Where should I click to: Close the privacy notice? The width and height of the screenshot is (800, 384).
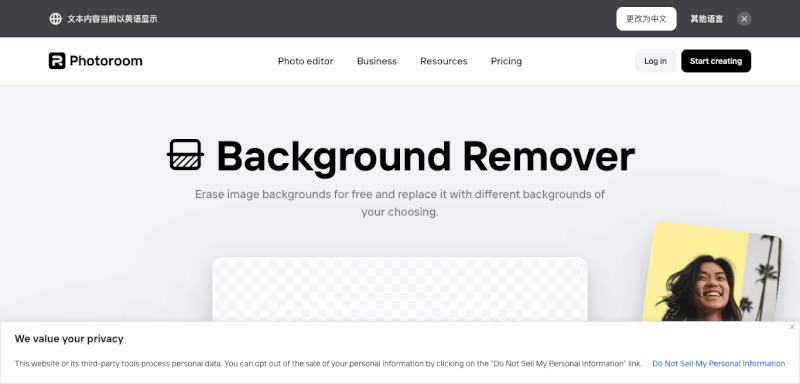click(x=791, y=327)
